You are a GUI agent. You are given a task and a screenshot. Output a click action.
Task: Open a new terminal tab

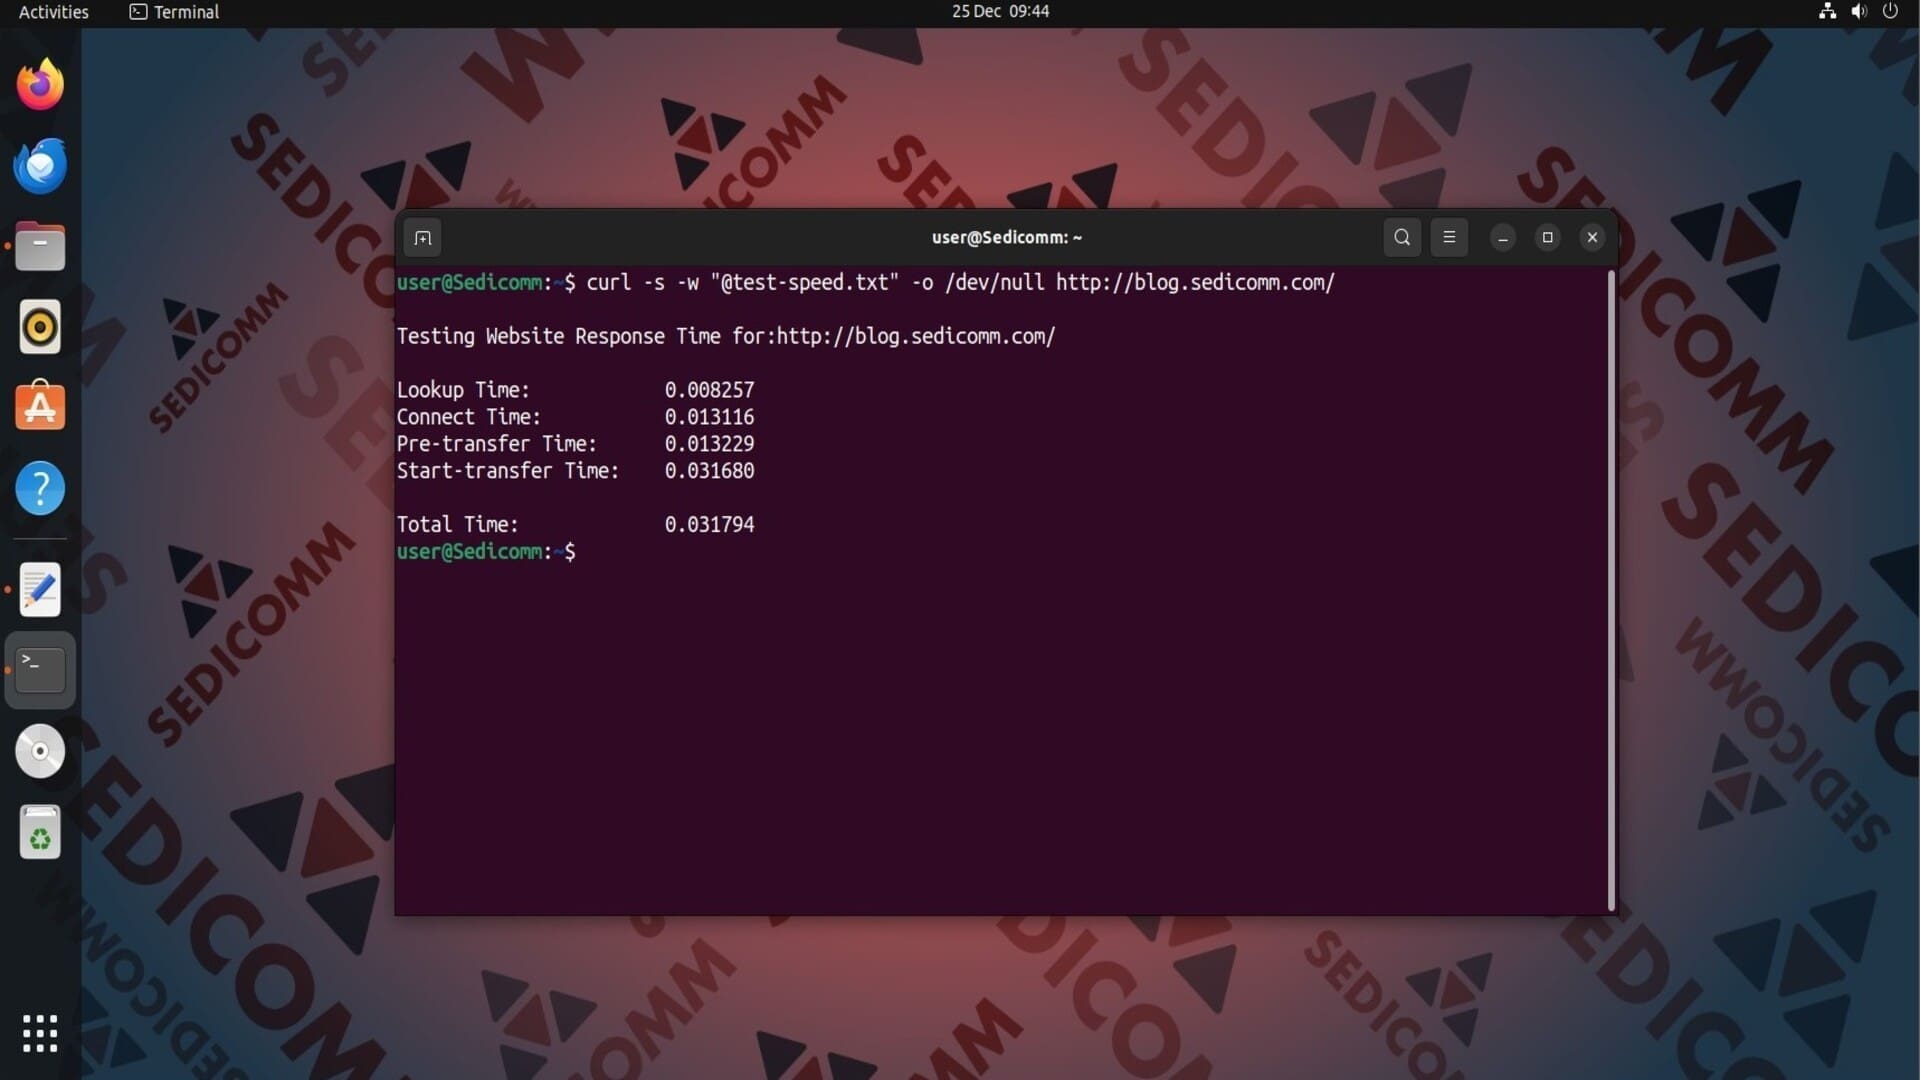coord(422,238)
